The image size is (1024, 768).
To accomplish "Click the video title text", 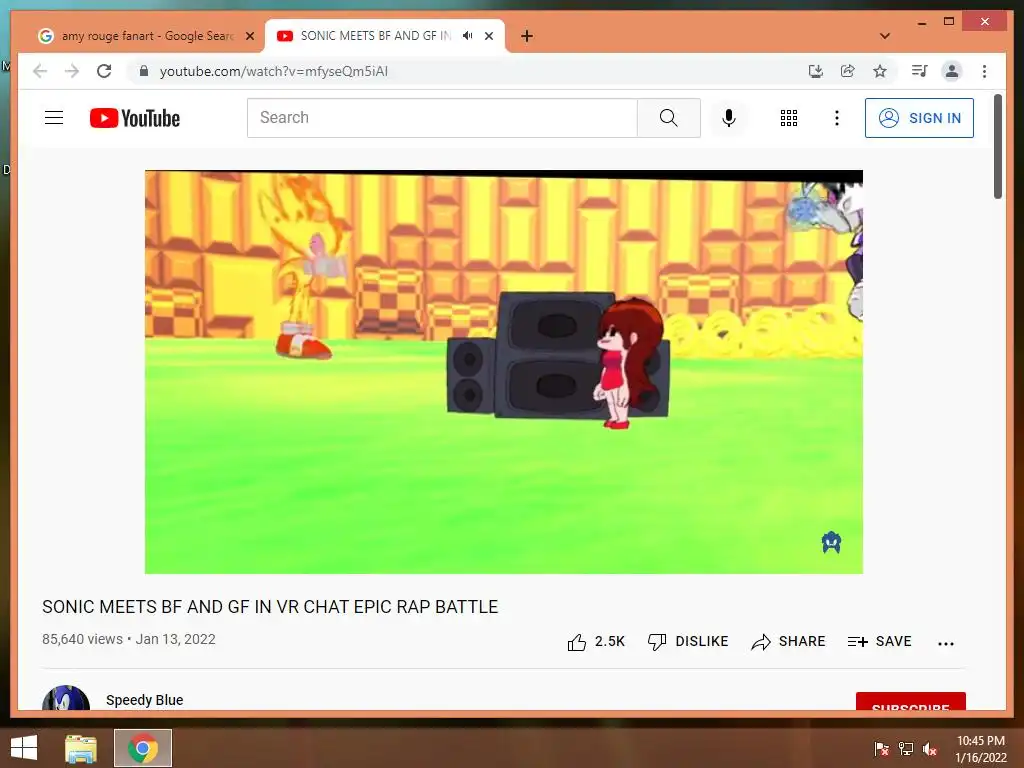I will [270, 607].
